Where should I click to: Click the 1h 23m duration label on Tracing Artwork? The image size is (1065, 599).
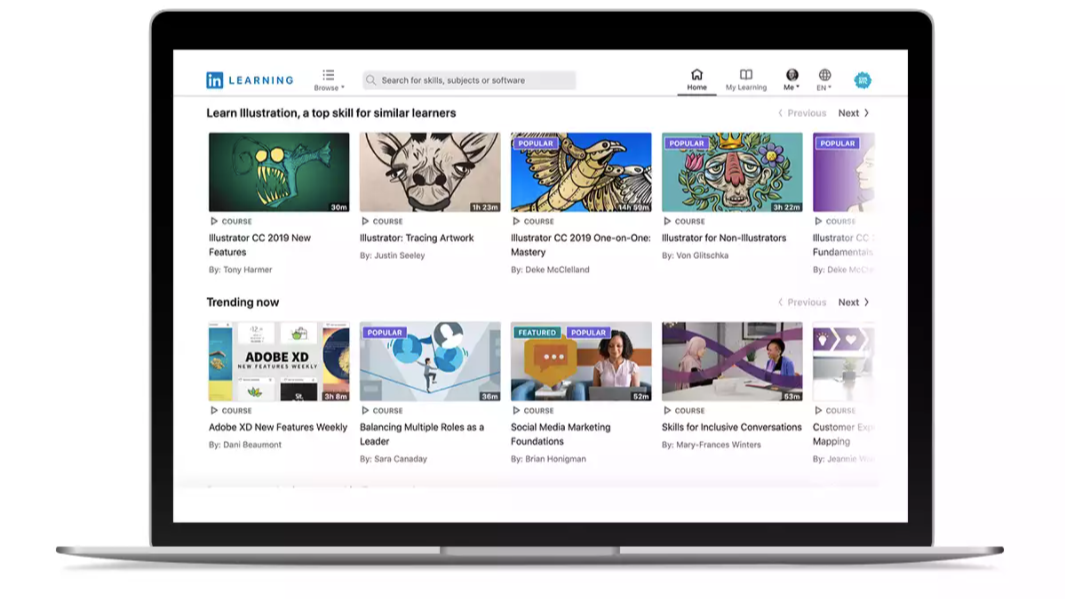pyautogui.click(x=485, y=207)
